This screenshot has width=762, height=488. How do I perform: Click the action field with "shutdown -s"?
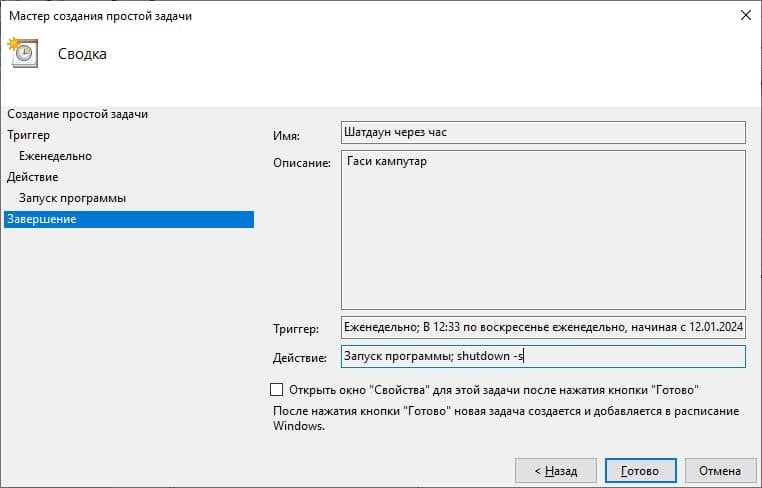point(543,356)
